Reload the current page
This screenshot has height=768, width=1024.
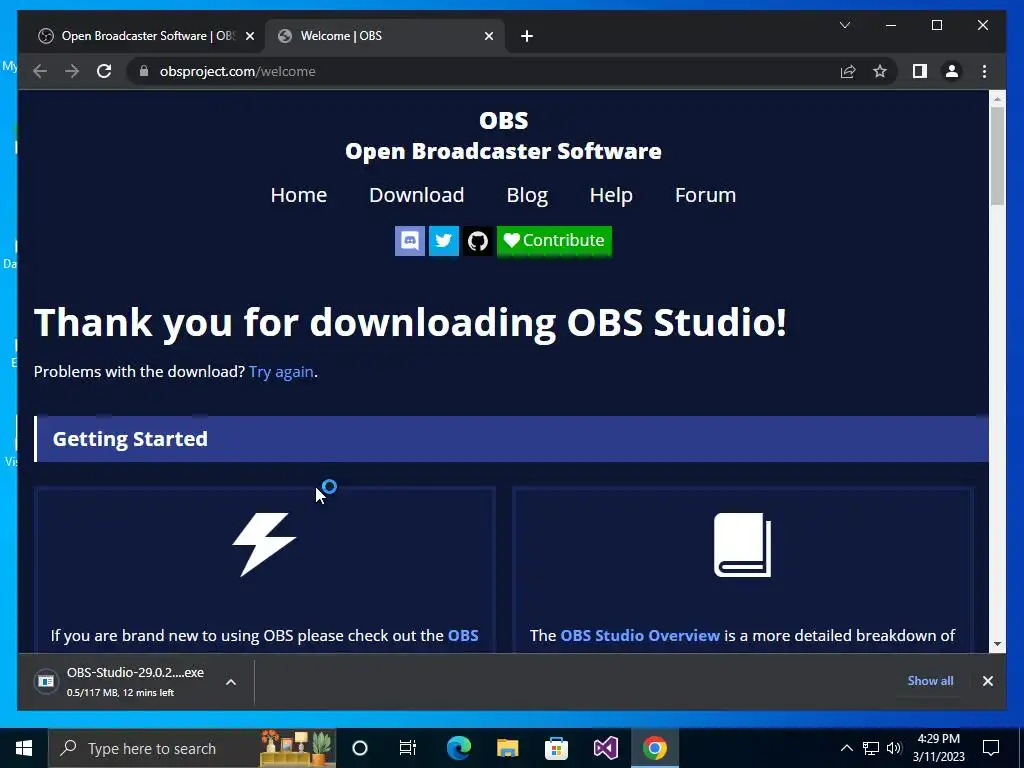(104, 71)
